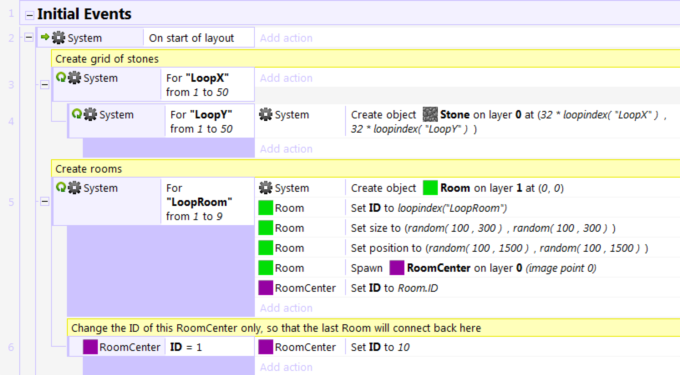680x375 pixels.
Task: Select the System gear icon beside LoopX
Action: click(x=75, y=78)
